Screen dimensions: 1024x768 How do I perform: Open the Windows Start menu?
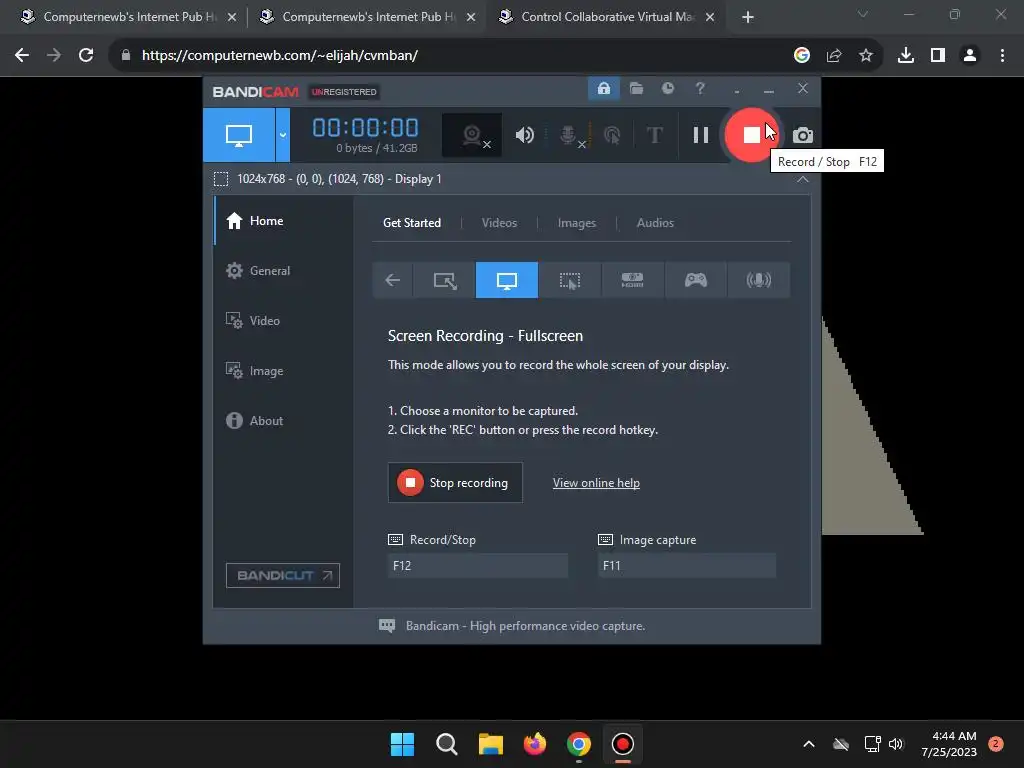click(402, 744)
